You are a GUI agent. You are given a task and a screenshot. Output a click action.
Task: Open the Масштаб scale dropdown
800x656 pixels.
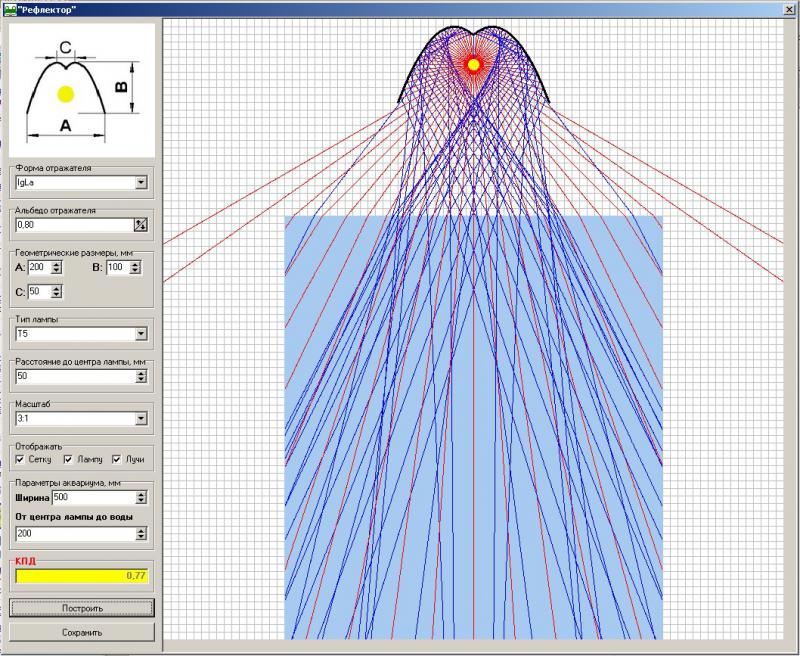[x=141, y=419]
